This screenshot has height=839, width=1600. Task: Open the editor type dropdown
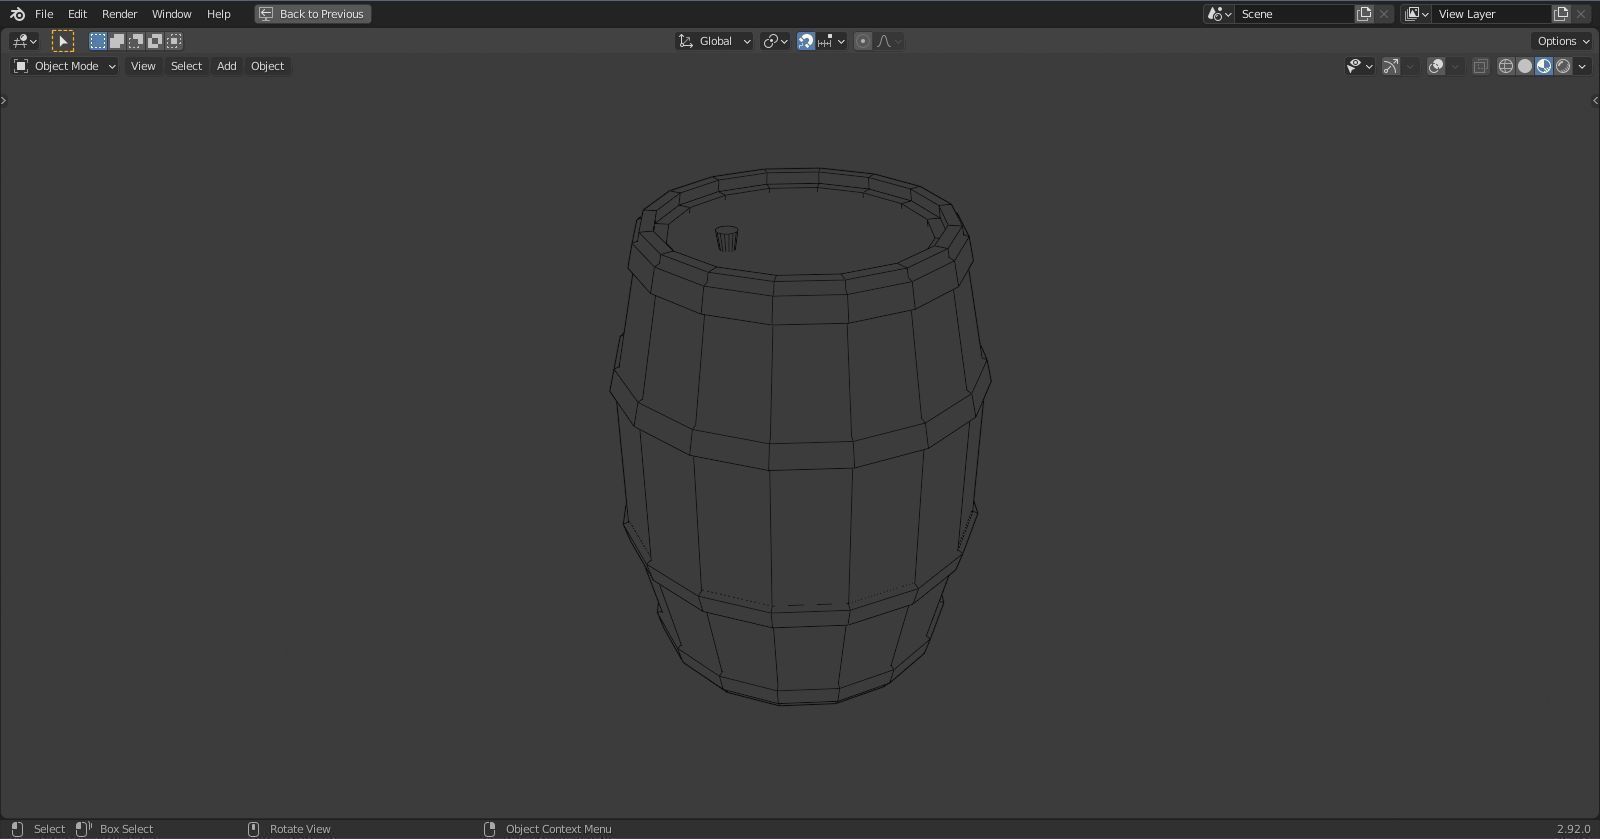point(24,41)
